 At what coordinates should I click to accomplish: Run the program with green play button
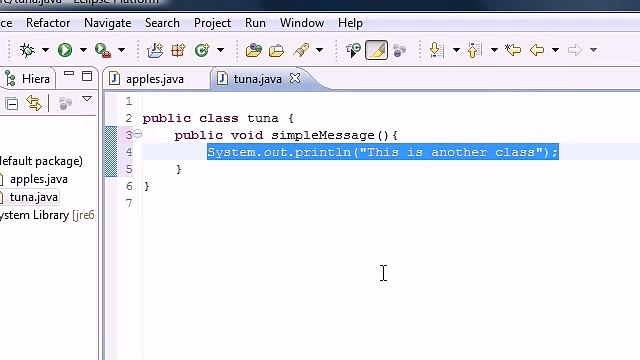click(x=65, y=50)
